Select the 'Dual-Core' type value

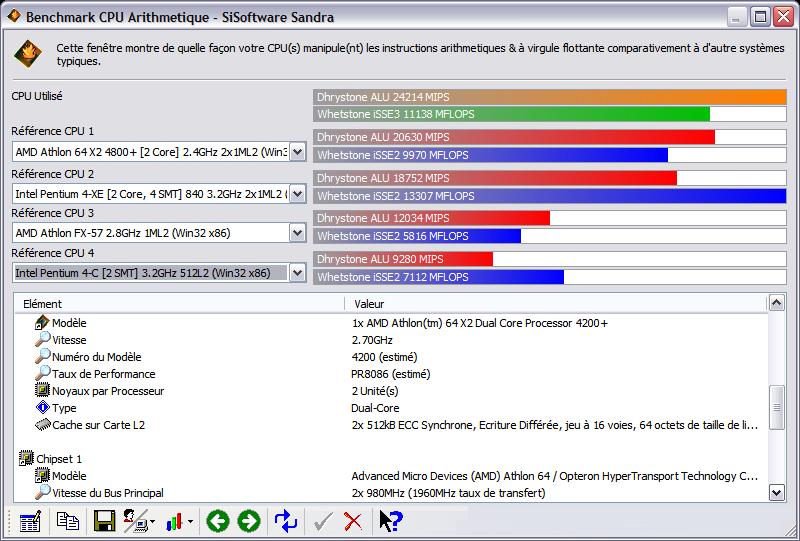[x=375, y=408]
